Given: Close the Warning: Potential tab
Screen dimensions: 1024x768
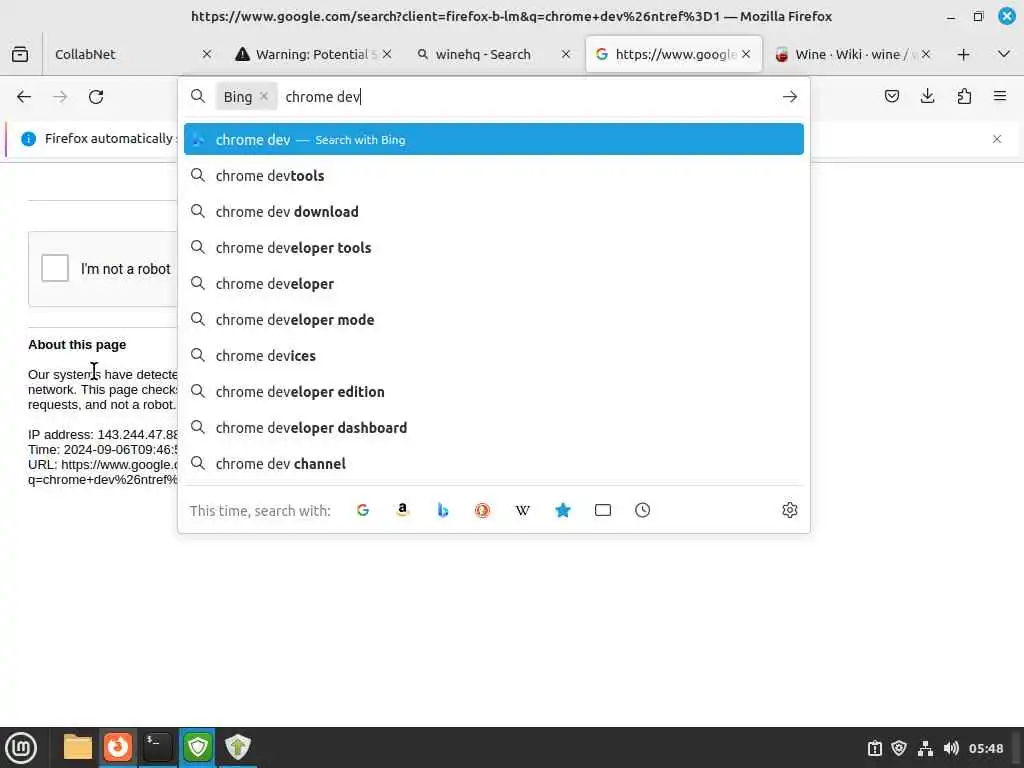Looking at the screenshot, I should [387, 54].
